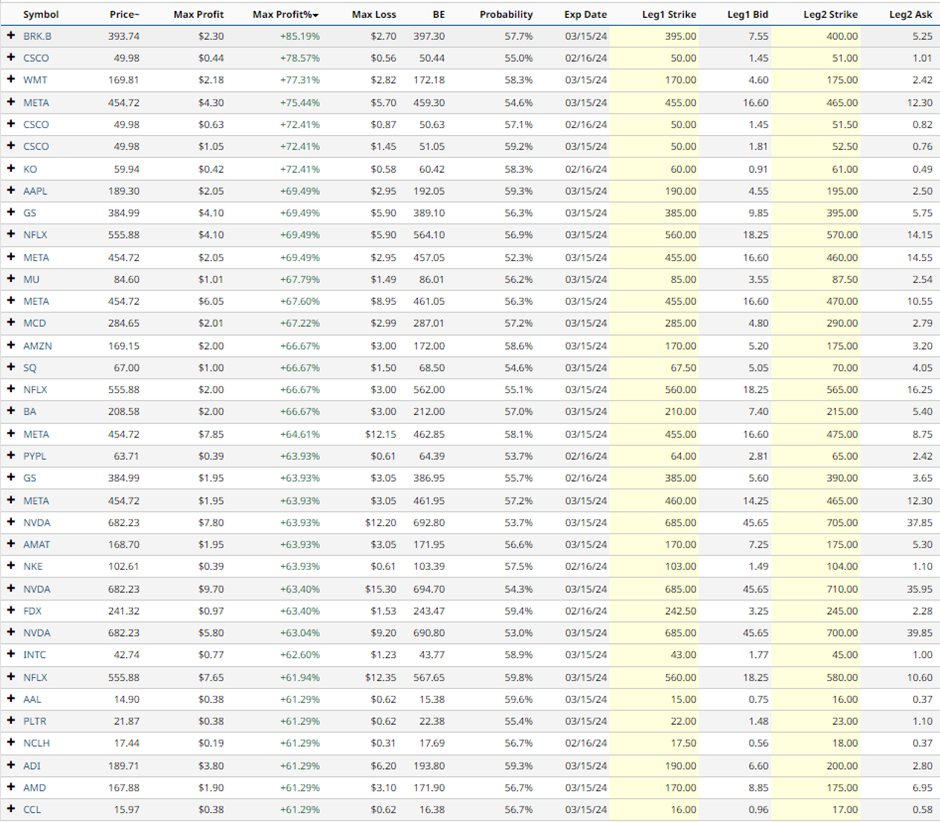This screenshot has height=822, width=940.
Task: Sort by BE column header
Action: [439, 14]
